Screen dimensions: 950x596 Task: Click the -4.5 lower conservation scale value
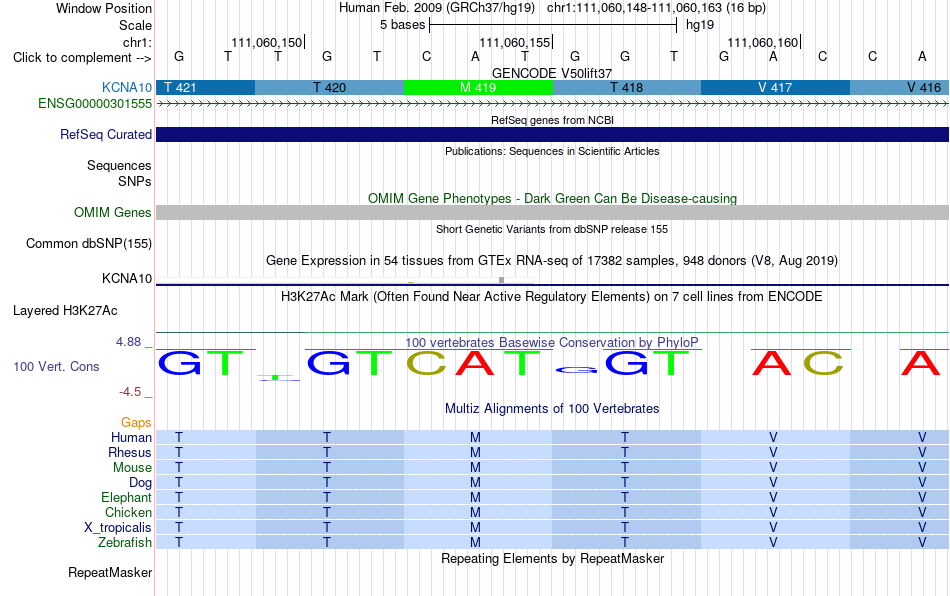tap(130, 392)
